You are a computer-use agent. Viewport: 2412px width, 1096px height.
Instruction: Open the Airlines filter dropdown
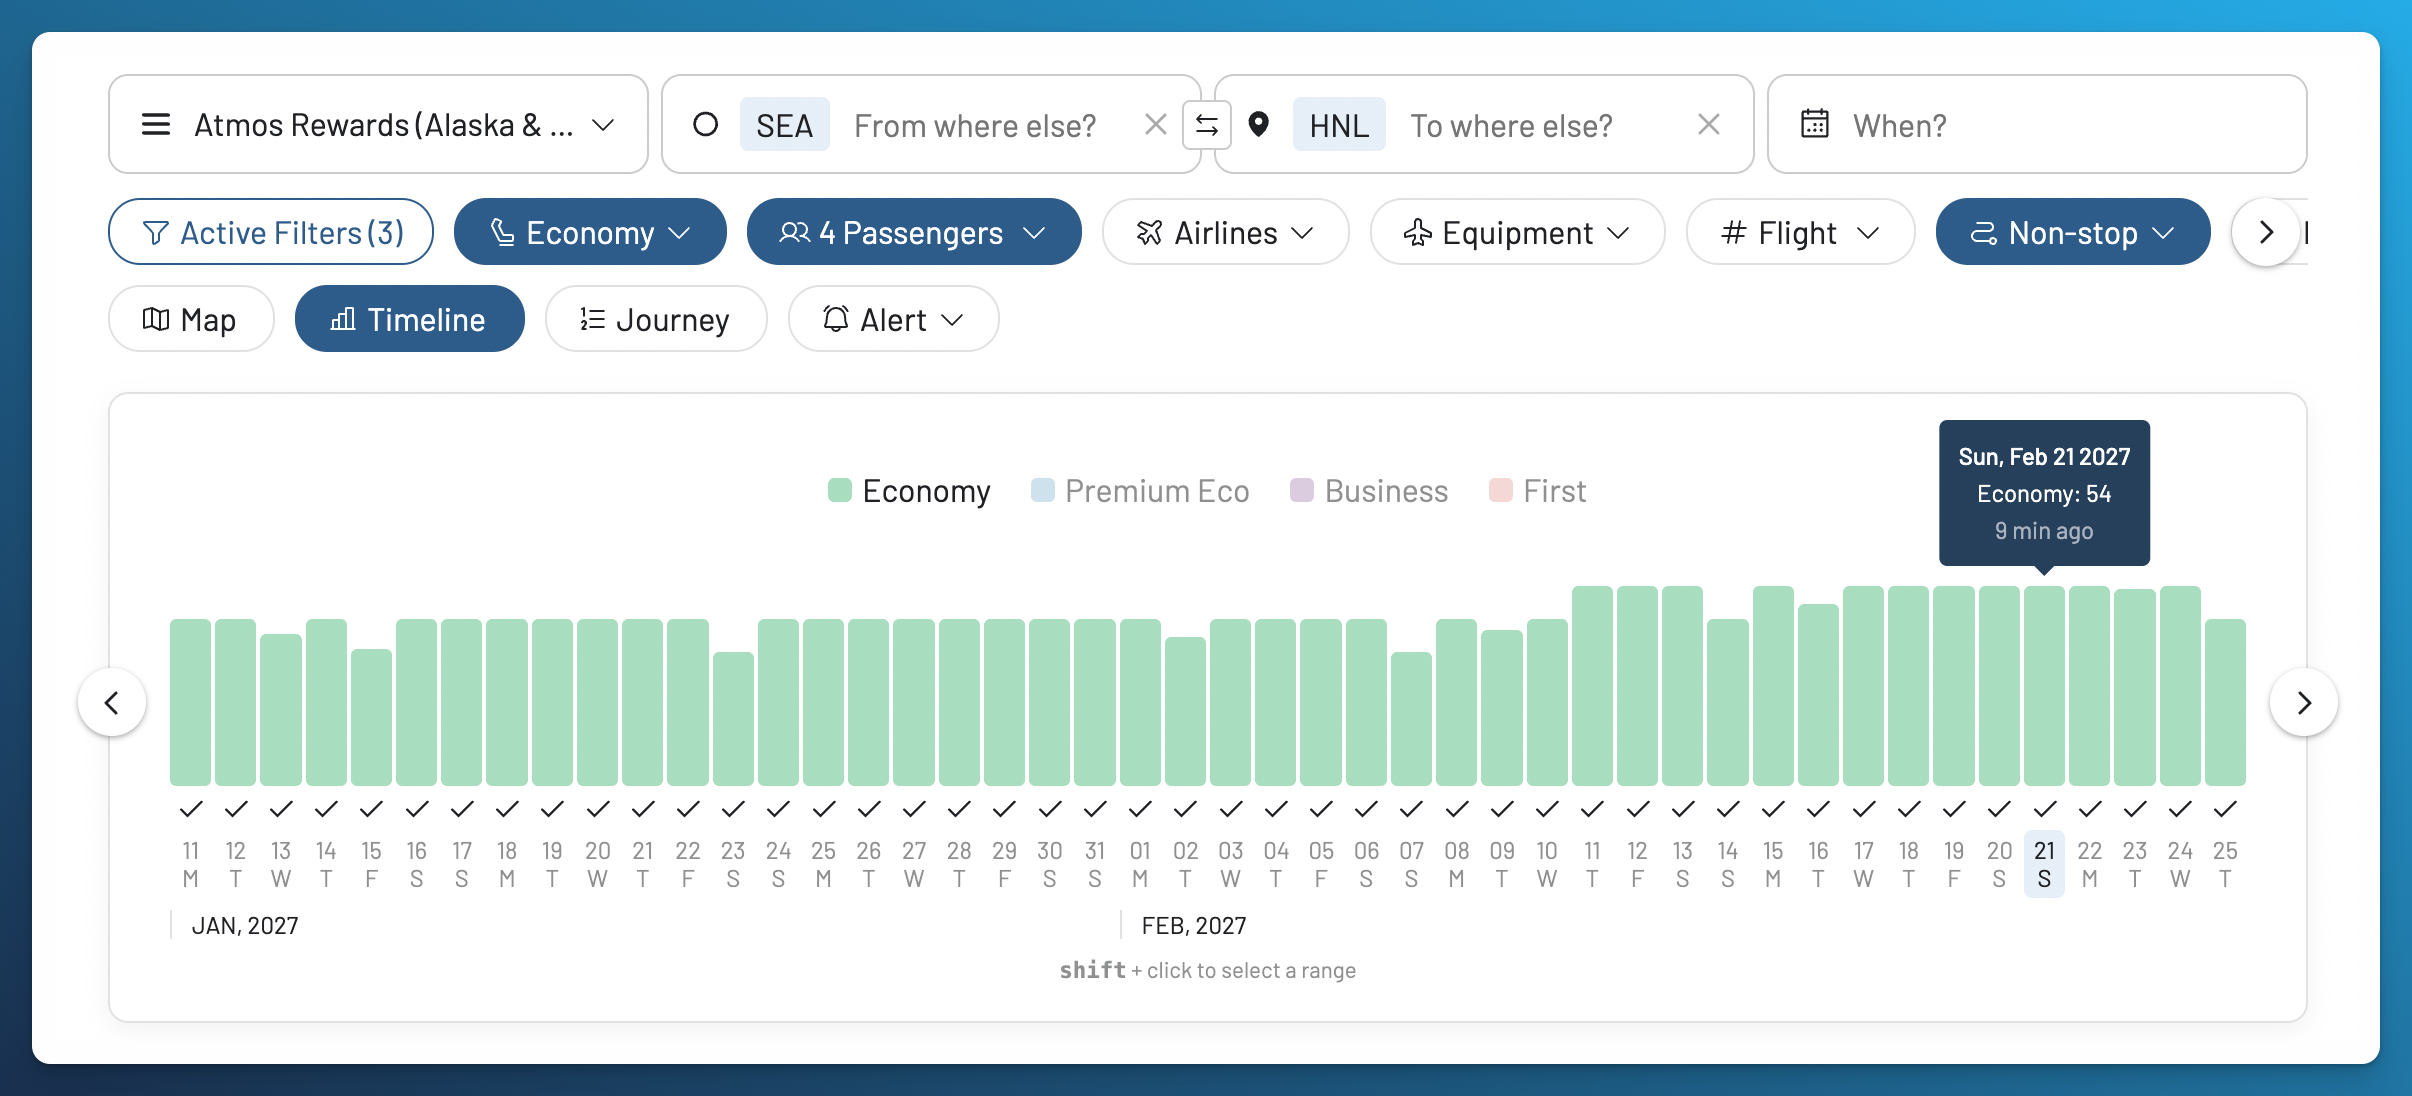click(1226, 232)
